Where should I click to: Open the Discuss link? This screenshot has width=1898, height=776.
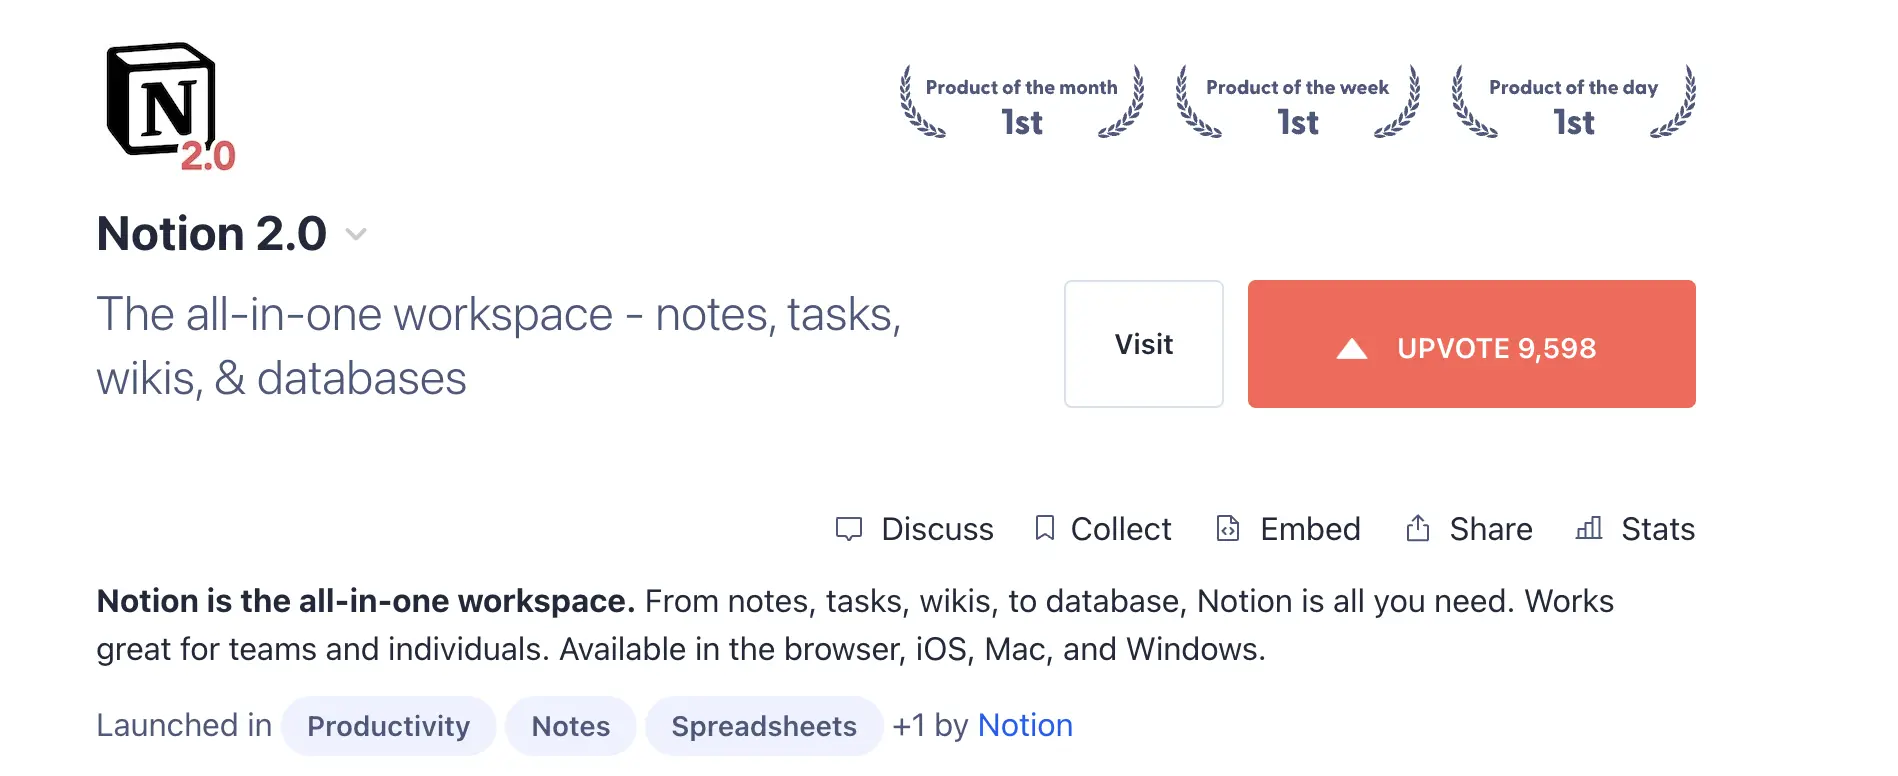tap(937, 529)
